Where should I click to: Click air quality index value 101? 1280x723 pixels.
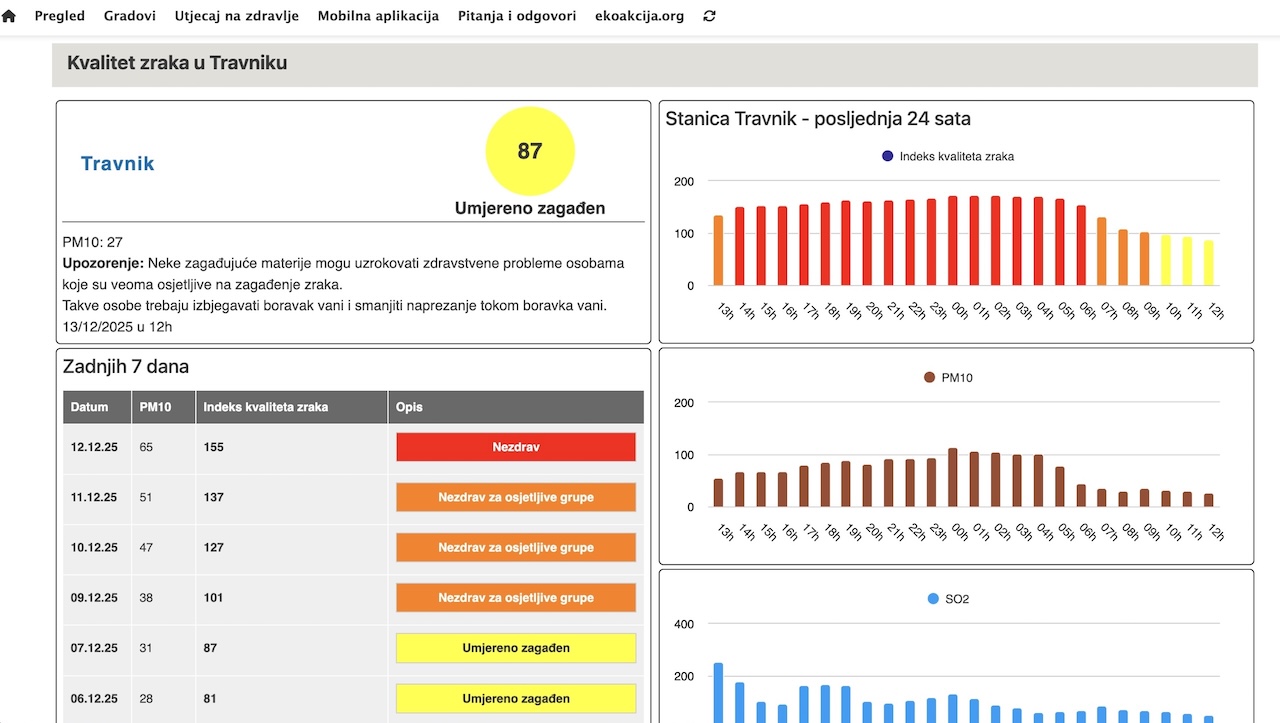click(214, 598)
